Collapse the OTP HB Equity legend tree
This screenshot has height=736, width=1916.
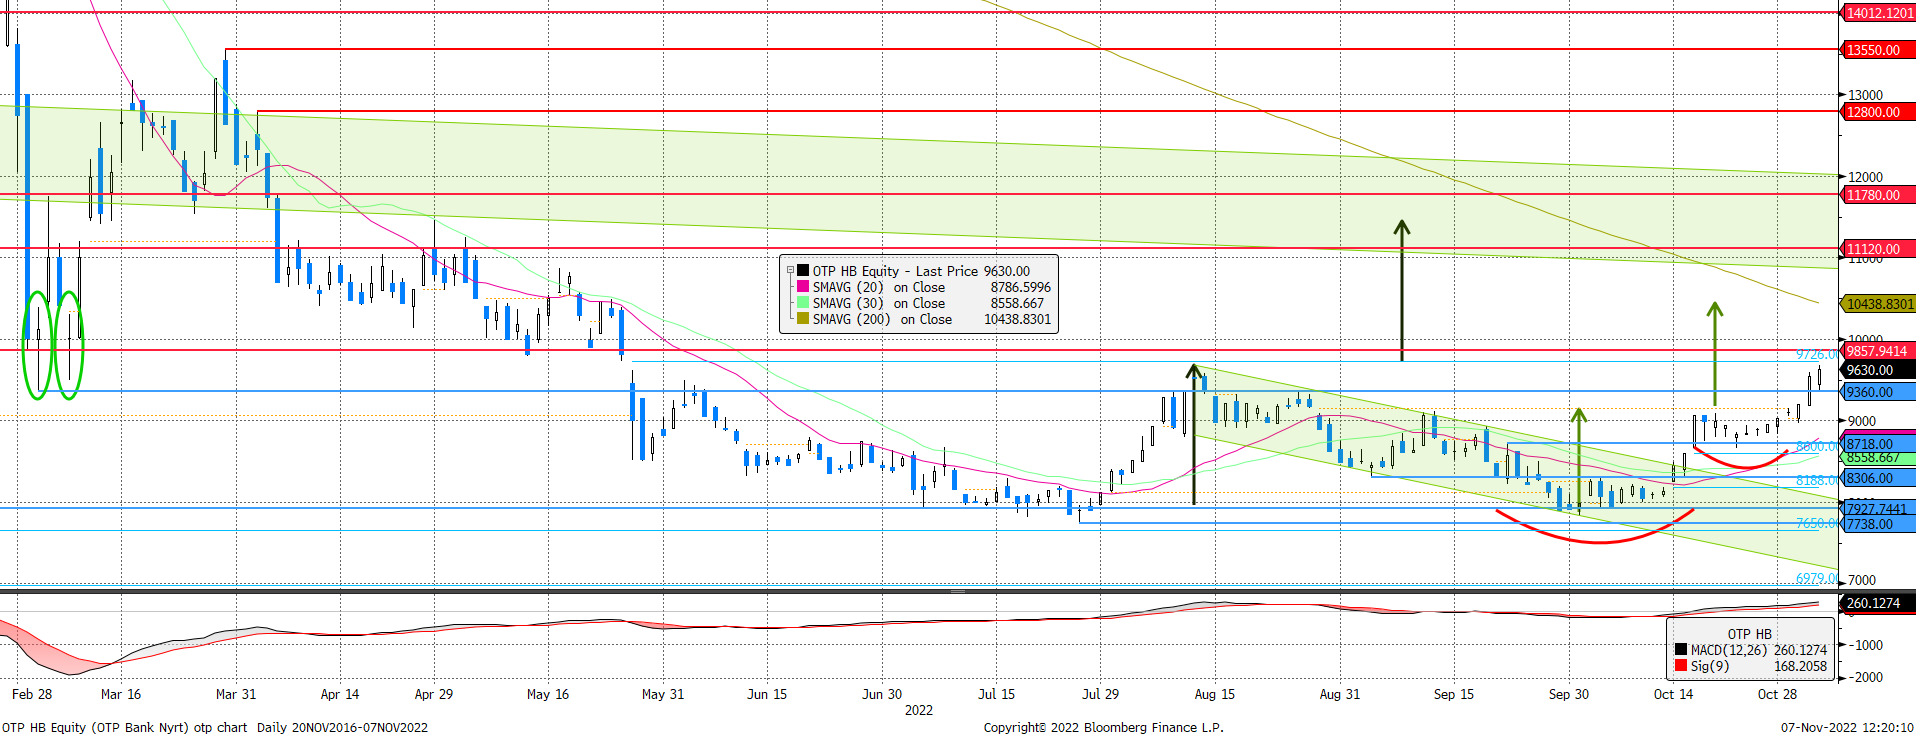click(790, 271)
